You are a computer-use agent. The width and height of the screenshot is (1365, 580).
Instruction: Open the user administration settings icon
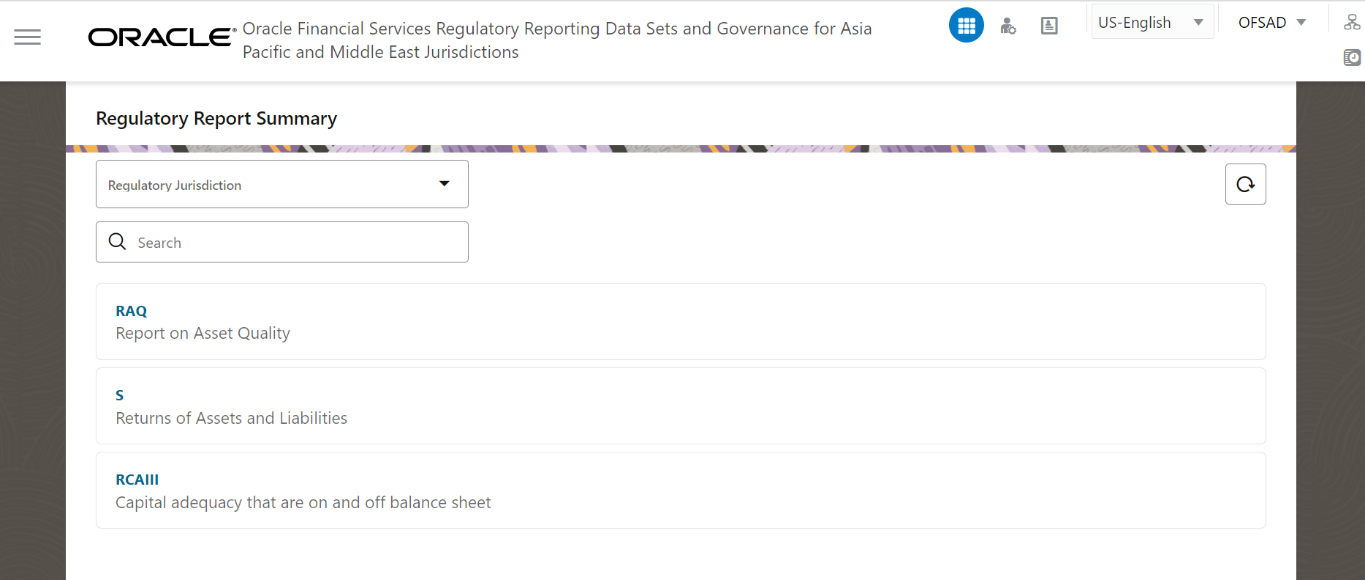[1008, 26]
